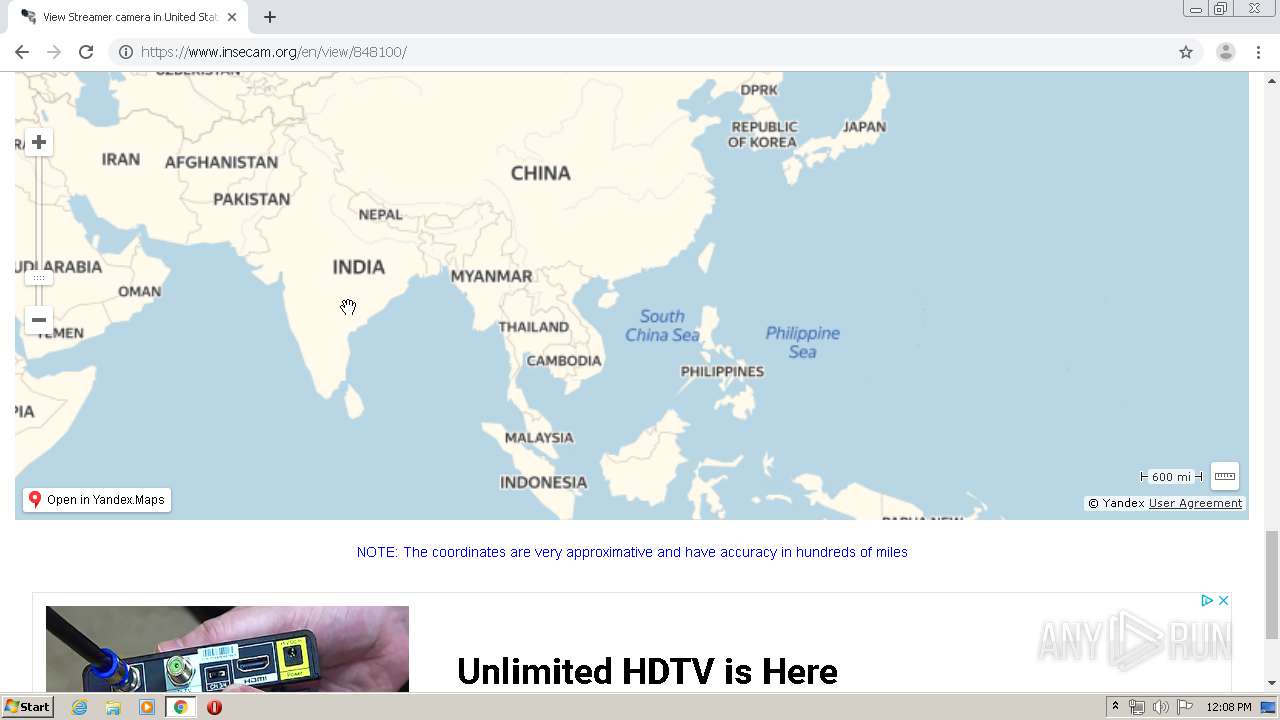
Task: Click the South China Sea label
Action: tap(662, 325)
